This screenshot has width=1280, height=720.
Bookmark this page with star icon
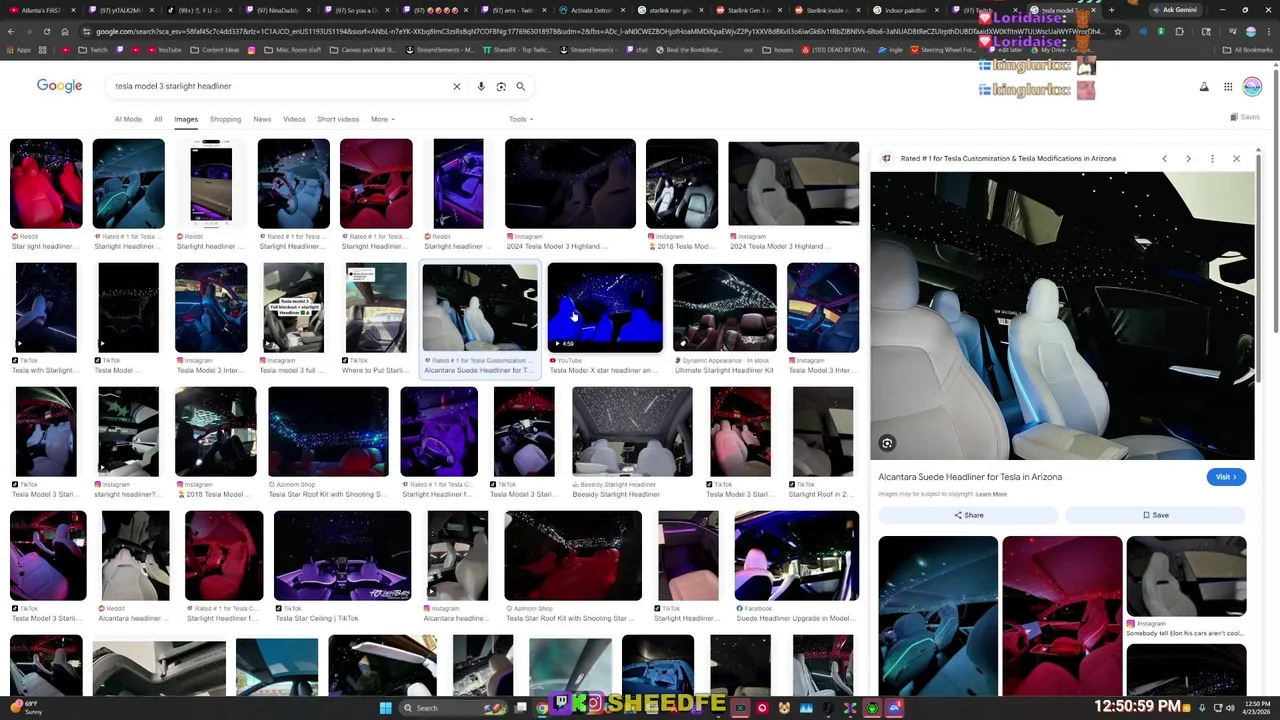pyautogui.click(x=1118, y=31)
